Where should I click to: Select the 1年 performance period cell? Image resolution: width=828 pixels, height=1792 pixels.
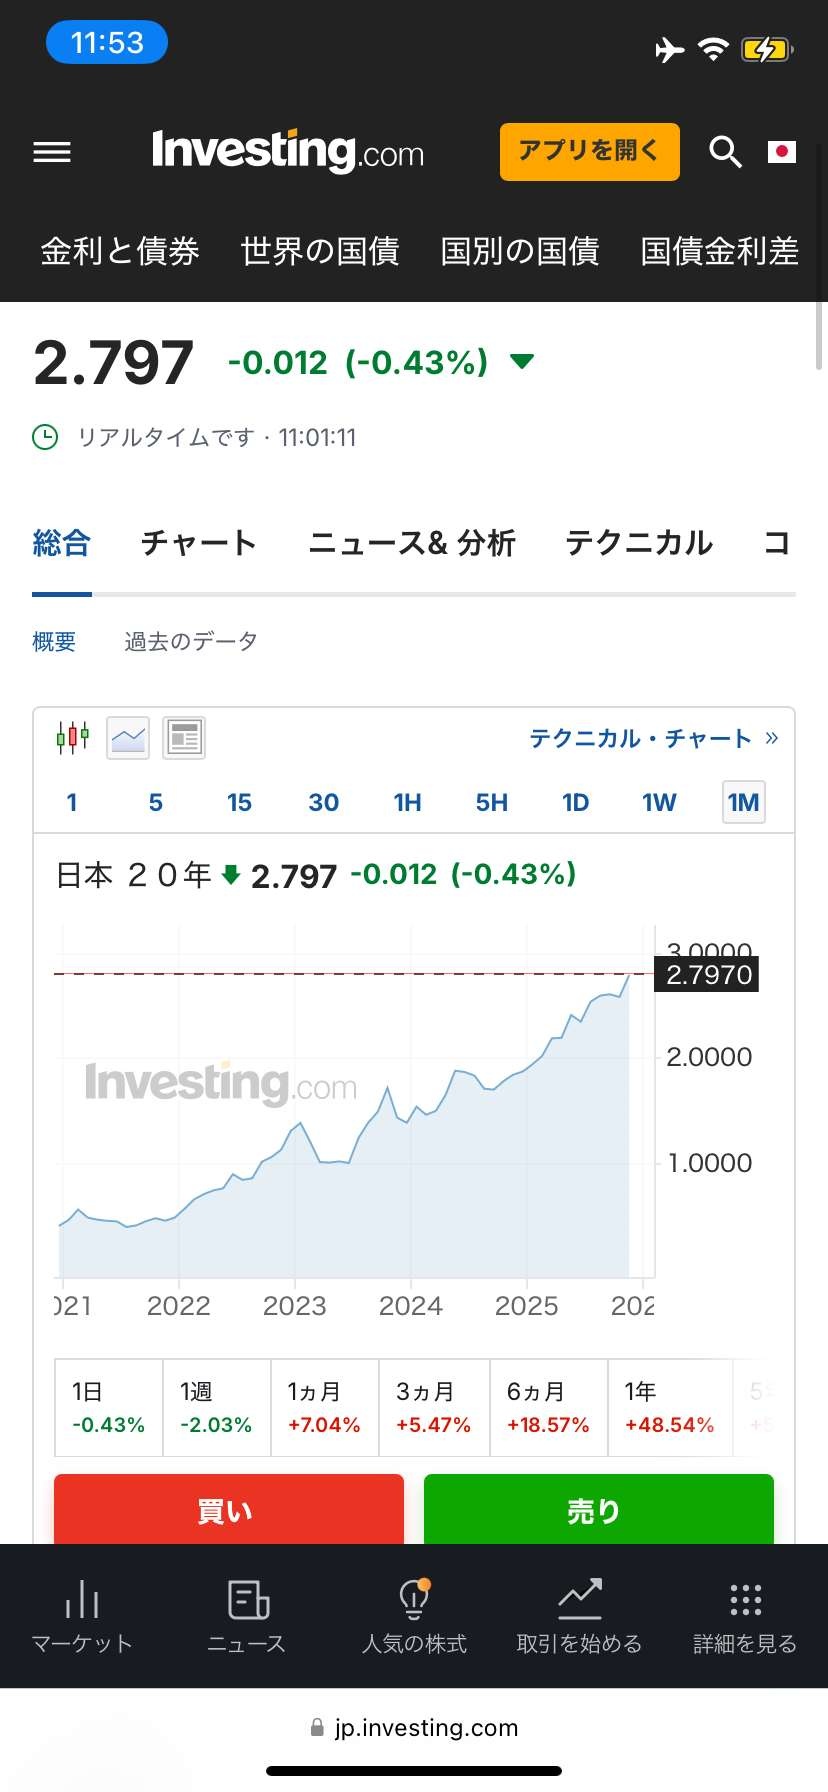pyautogui.click(x=669, y=1407)
